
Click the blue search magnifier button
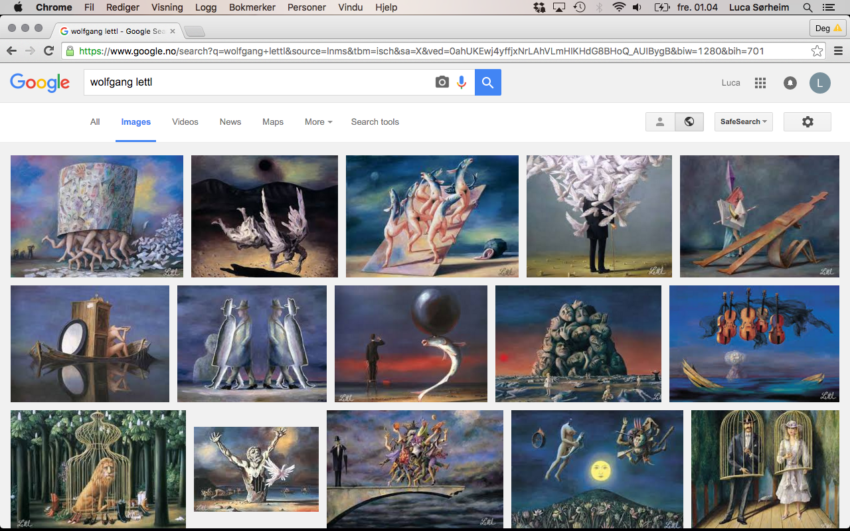[x=488, y=82]
